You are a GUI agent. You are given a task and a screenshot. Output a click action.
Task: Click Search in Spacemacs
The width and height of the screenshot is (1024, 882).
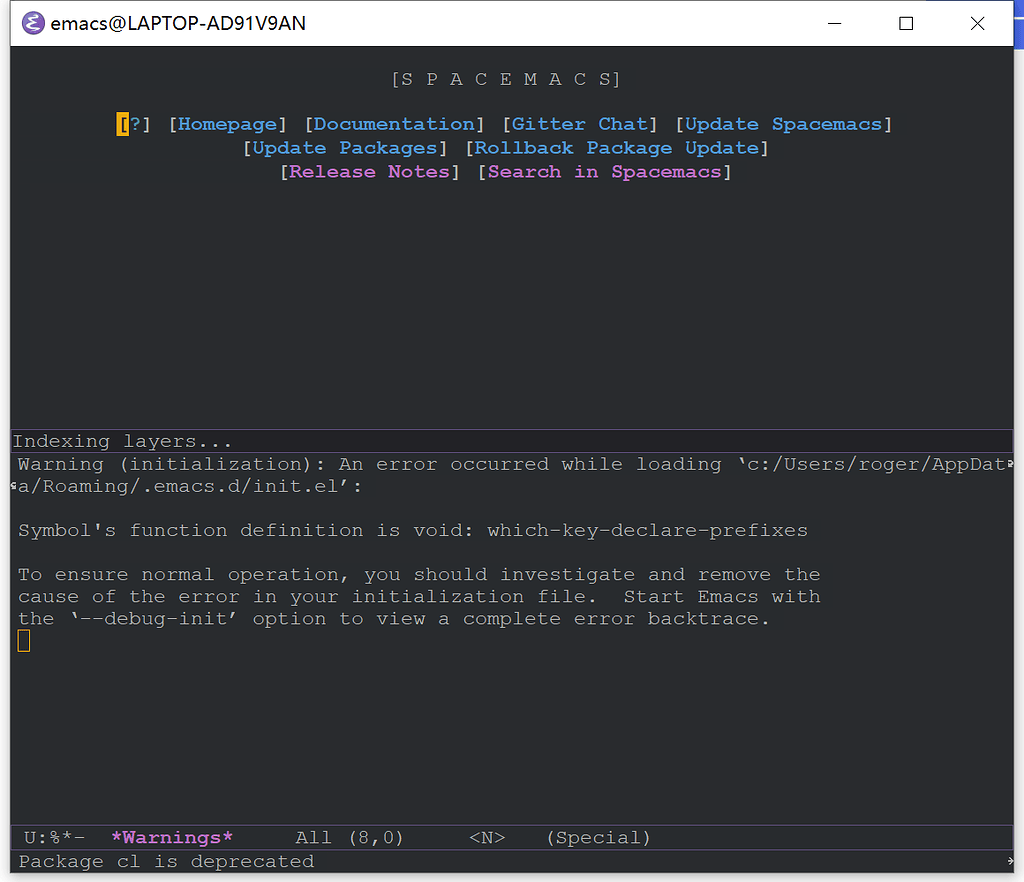[x=604, y=171]
